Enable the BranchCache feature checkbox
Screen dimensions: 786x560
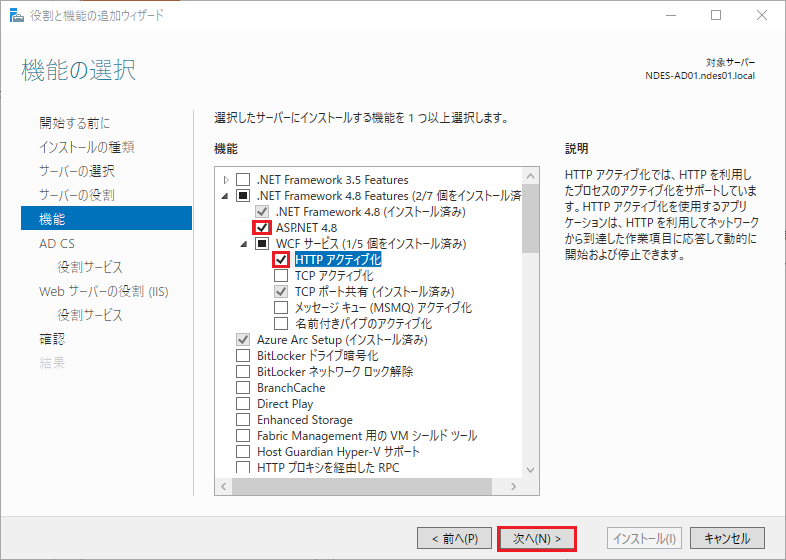coord(243,388)
